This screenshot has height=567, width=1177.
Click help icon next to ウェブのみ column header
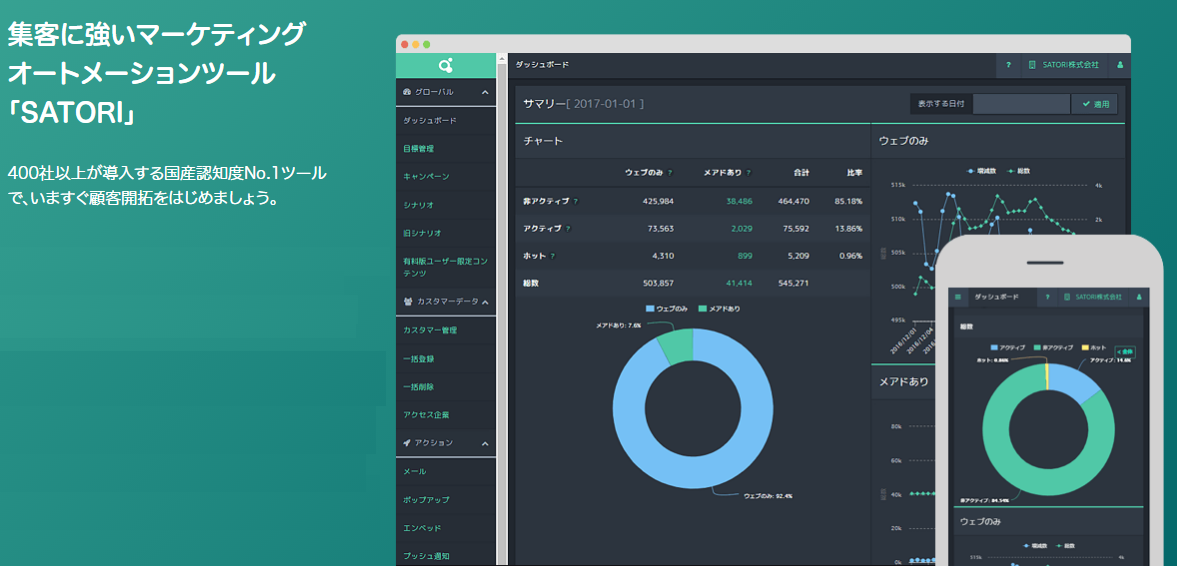coord(670,173)
